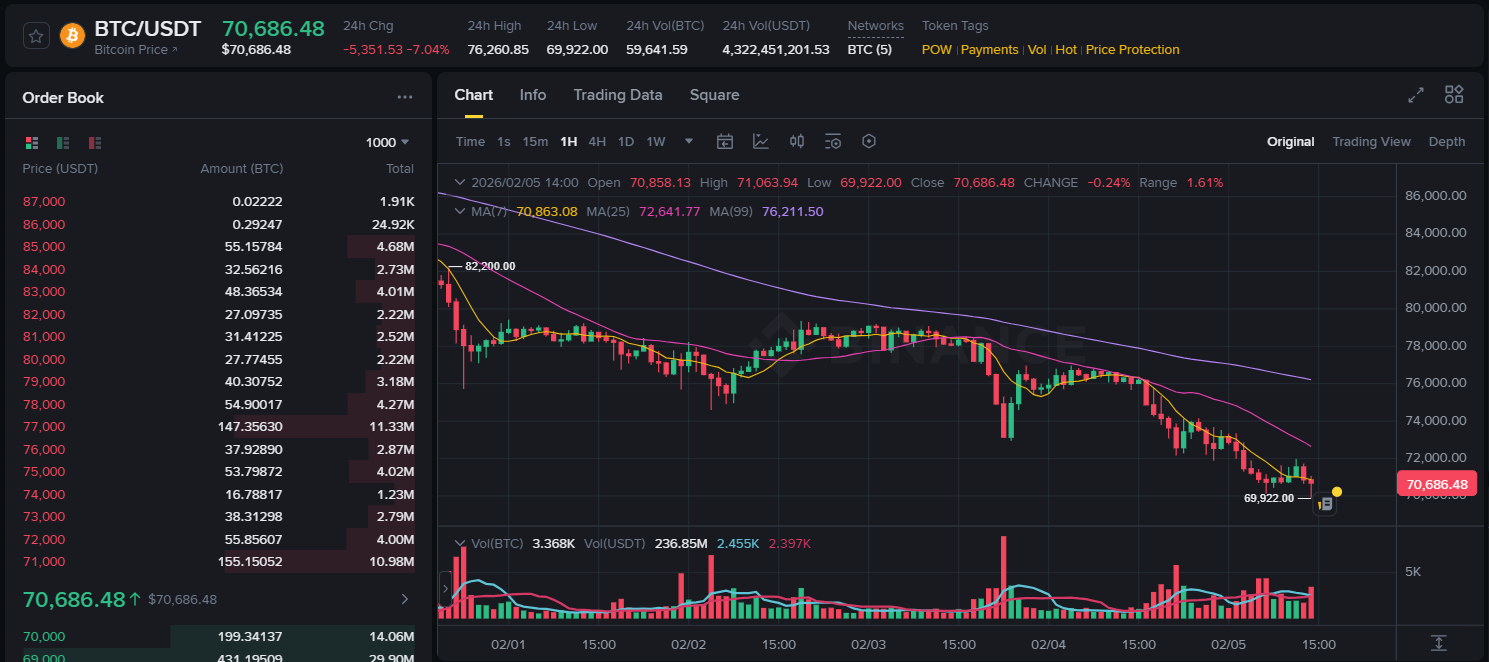Click the hexagon chart settings icon
This screenshot has width=1489, height=662.
pyautogui.click(x=869, y=141)
